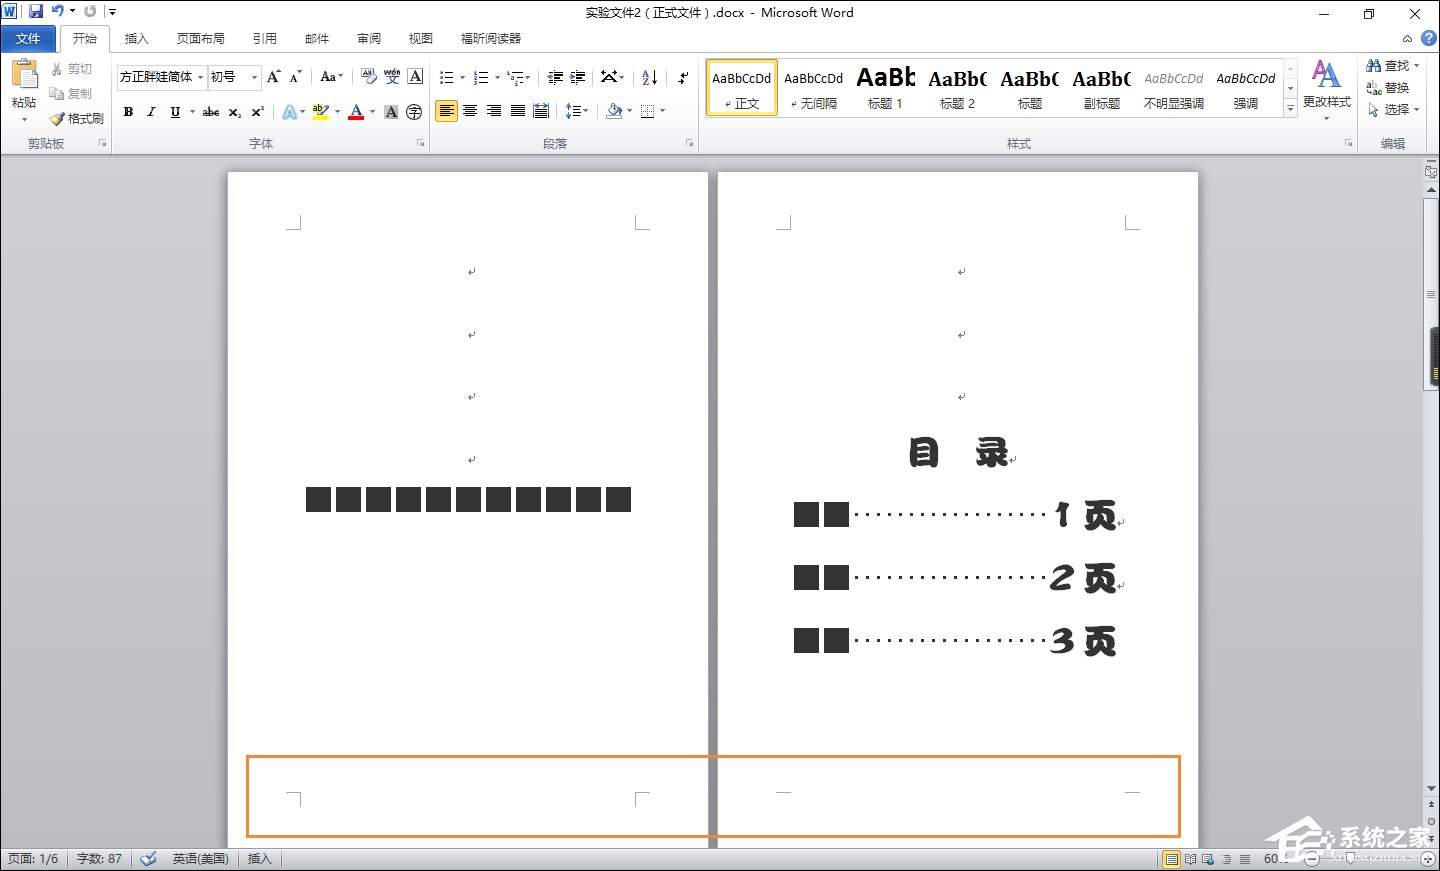Open the Font dialog launcher in 字体 group

(421, 144)
